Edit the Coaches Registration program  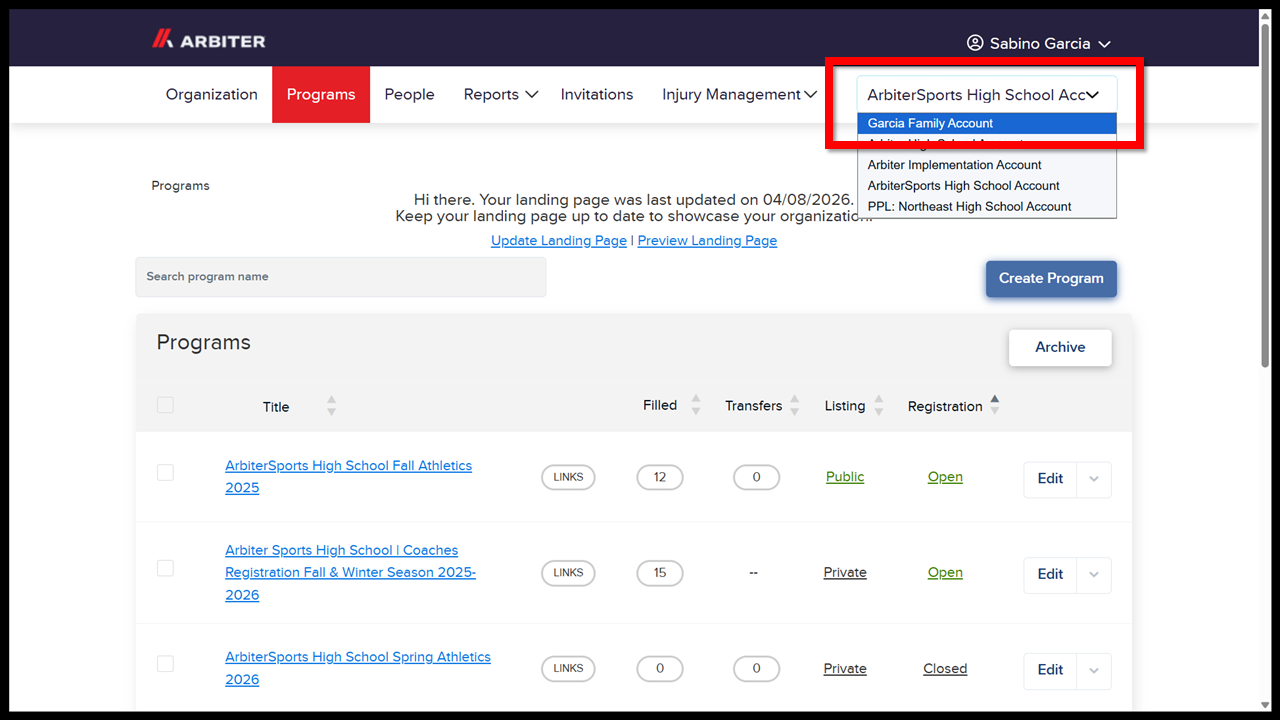tap(1050, 574)
